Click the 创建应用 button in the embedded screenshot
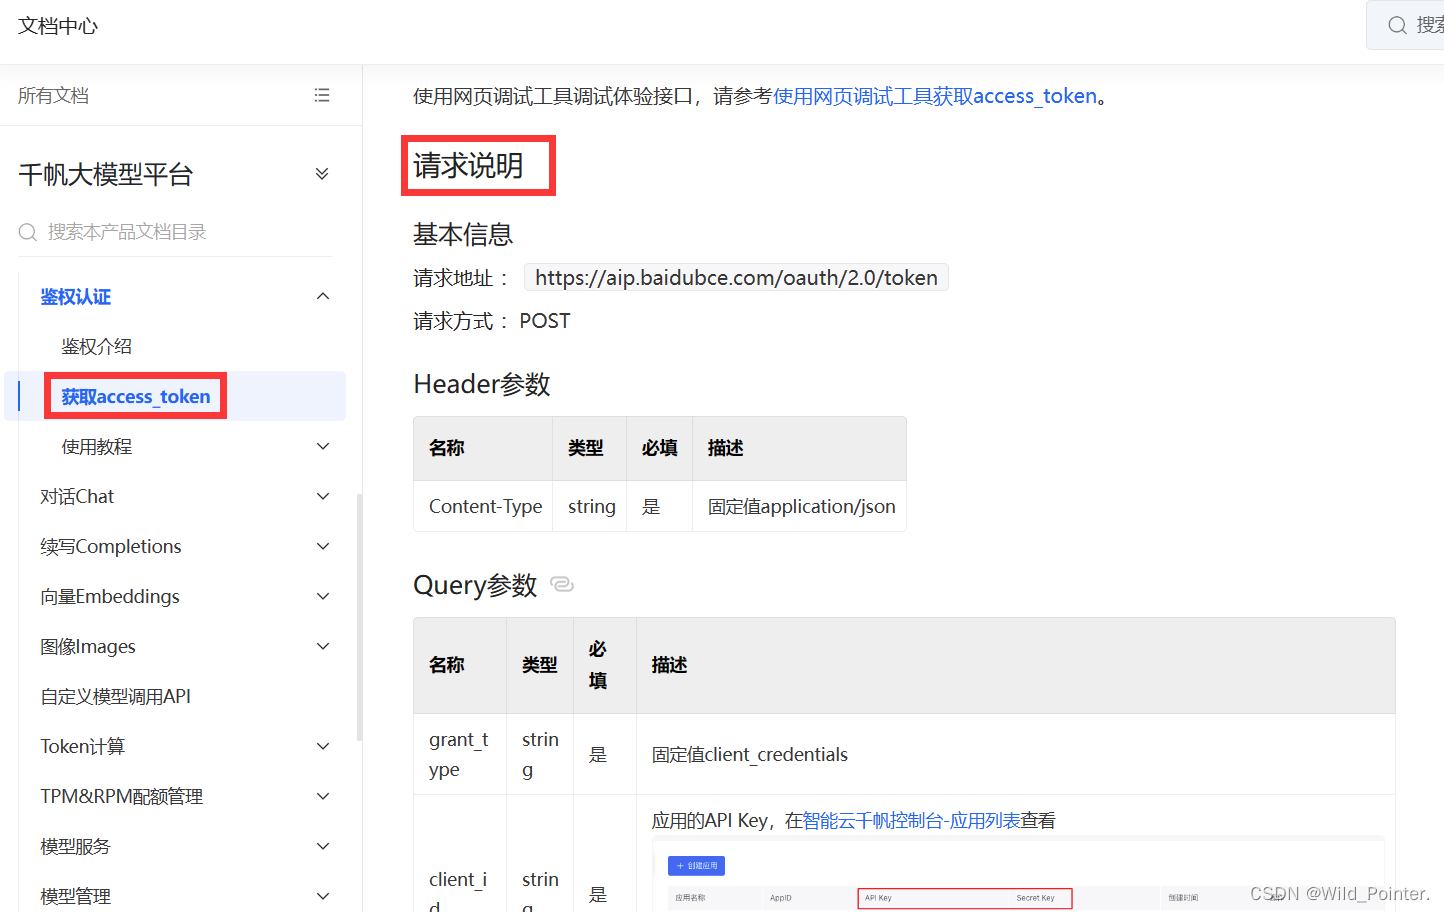 pyautogui.click(x=696, y=866)
